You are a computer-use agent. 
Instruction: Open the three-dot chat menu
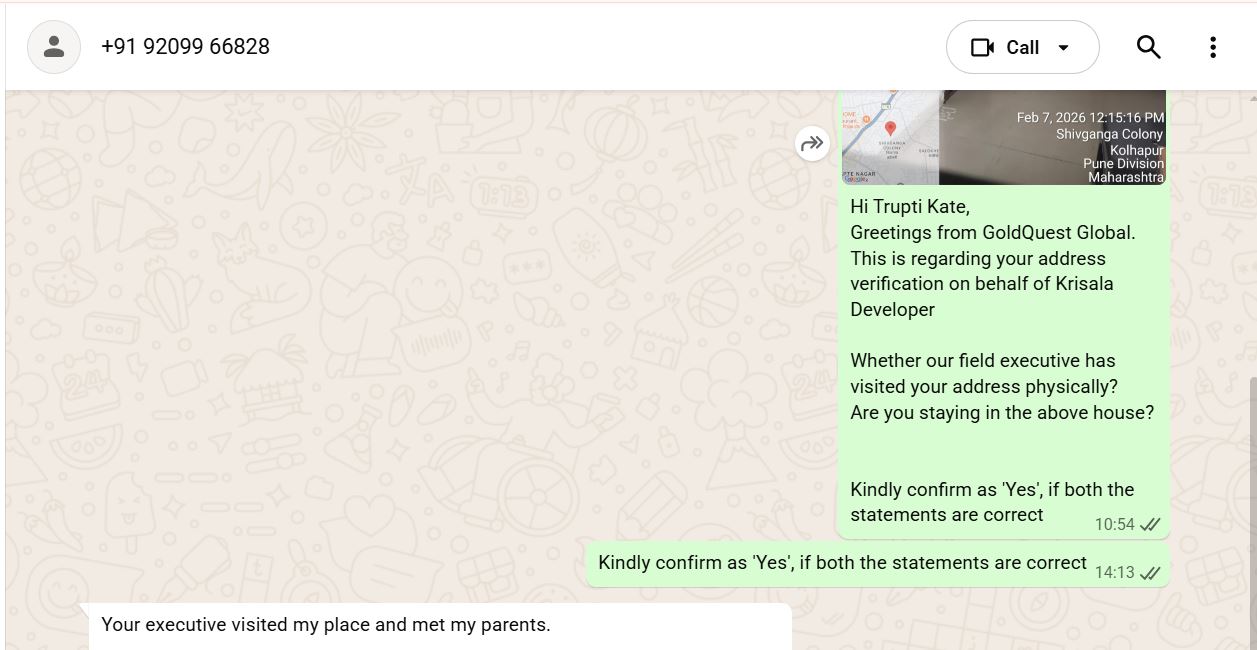pos(1212,47)
